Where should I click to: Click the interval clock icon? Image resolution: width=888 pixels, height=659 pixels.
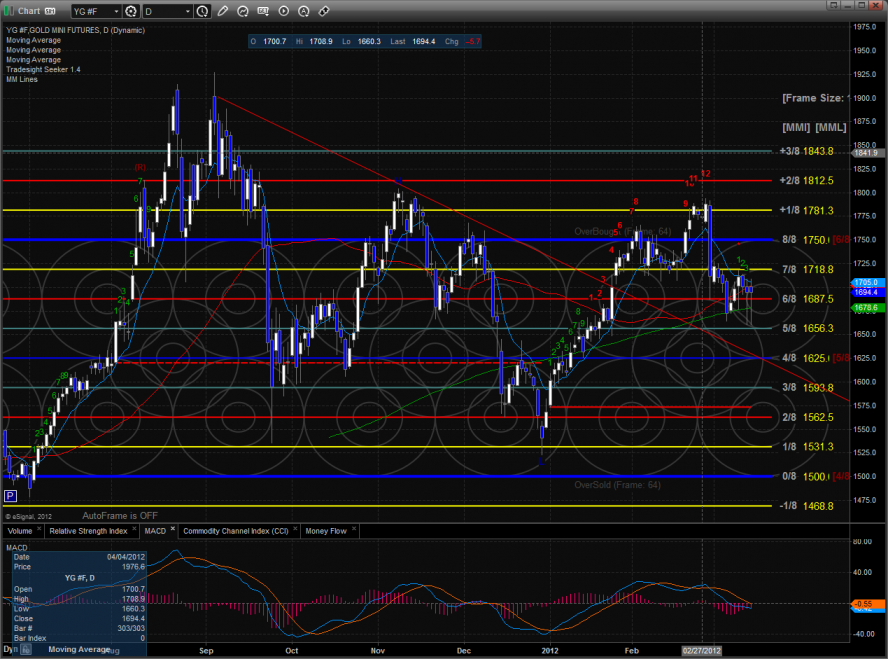[203, 11]
